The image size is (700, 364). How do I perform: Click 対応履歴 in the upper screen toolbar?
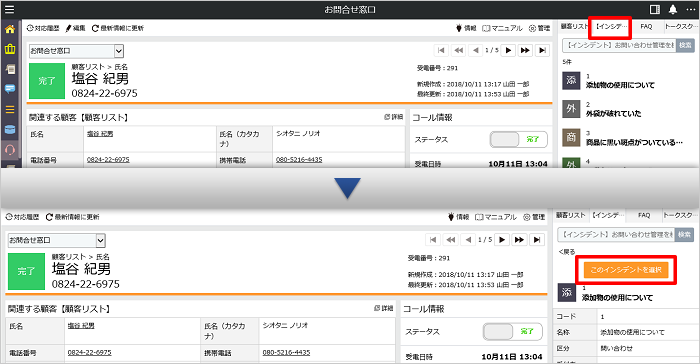[43, 28]
